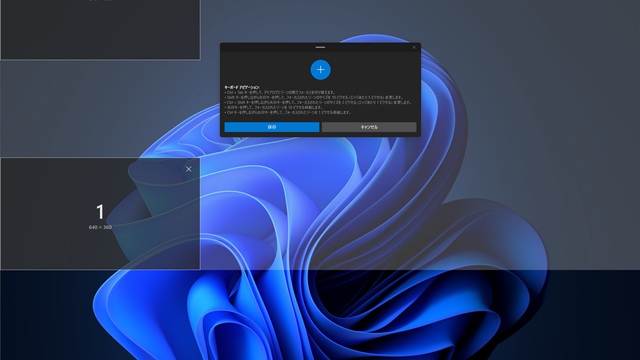Select the right edge of zone 1
Viewport: 640px width, 360px height.
click(200, 213)
